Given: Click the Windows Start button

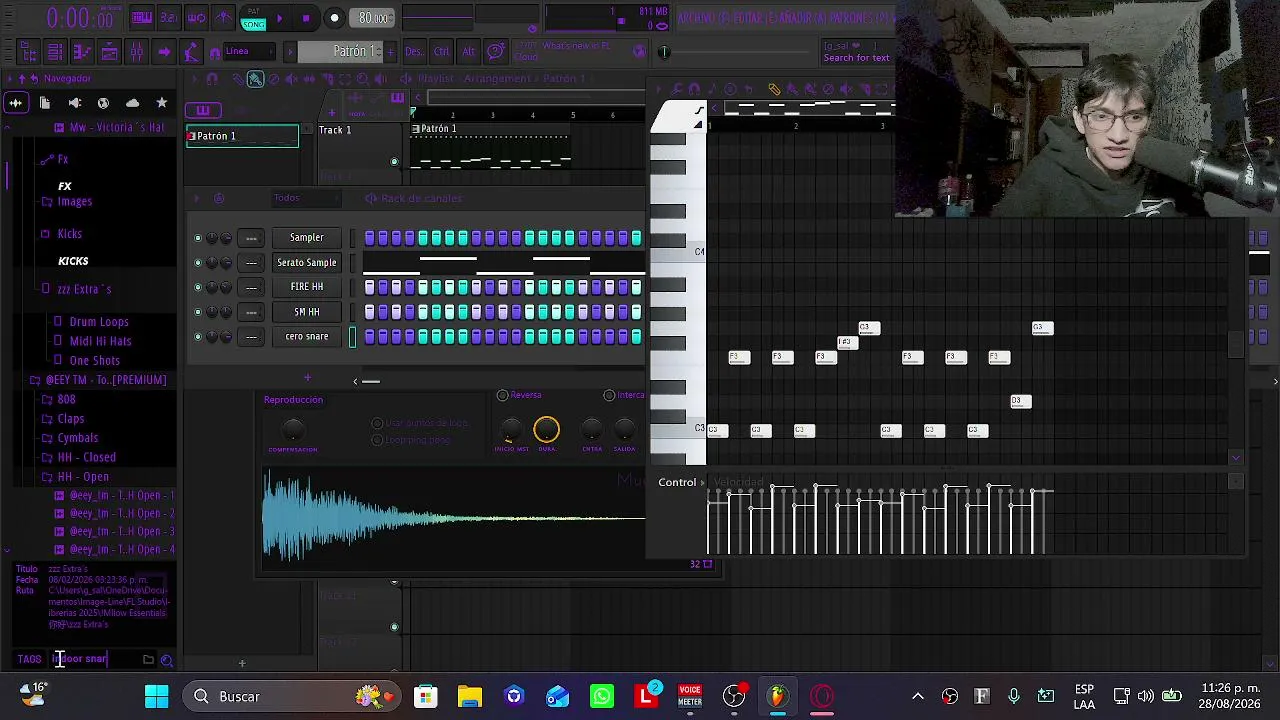Looking at the screenshot, I should (x=157, y=696).
